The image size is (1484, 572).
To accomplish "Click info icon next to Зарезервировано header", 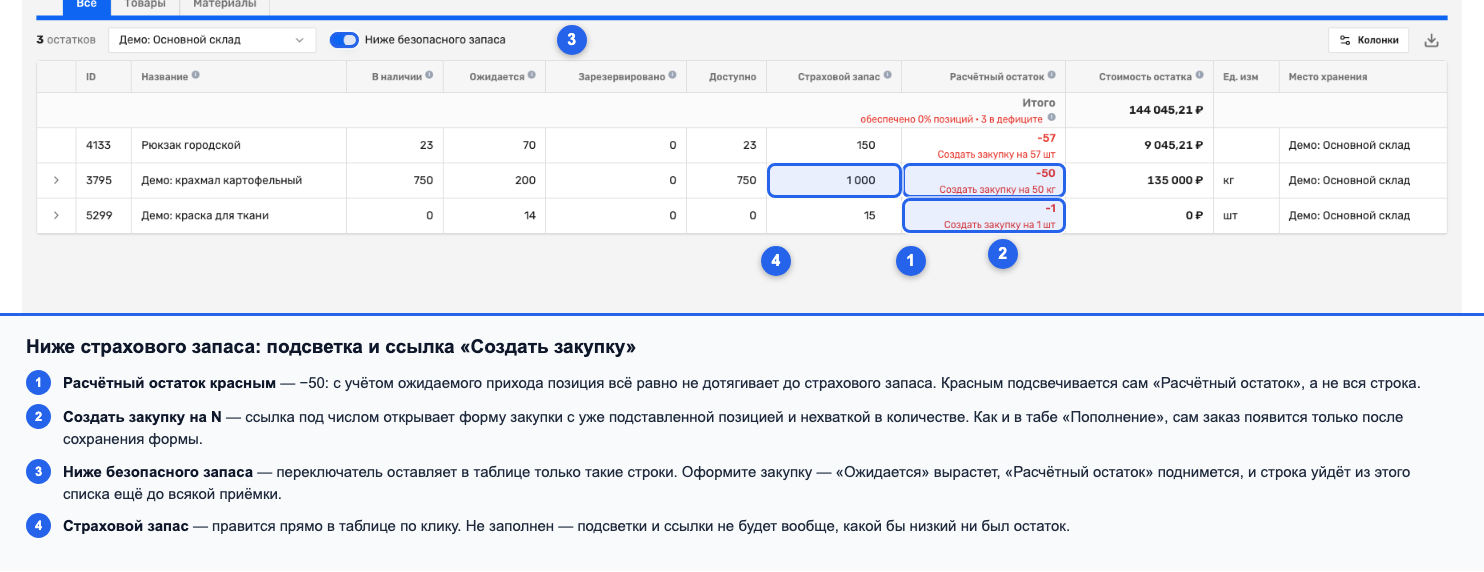I will (672, 76).
